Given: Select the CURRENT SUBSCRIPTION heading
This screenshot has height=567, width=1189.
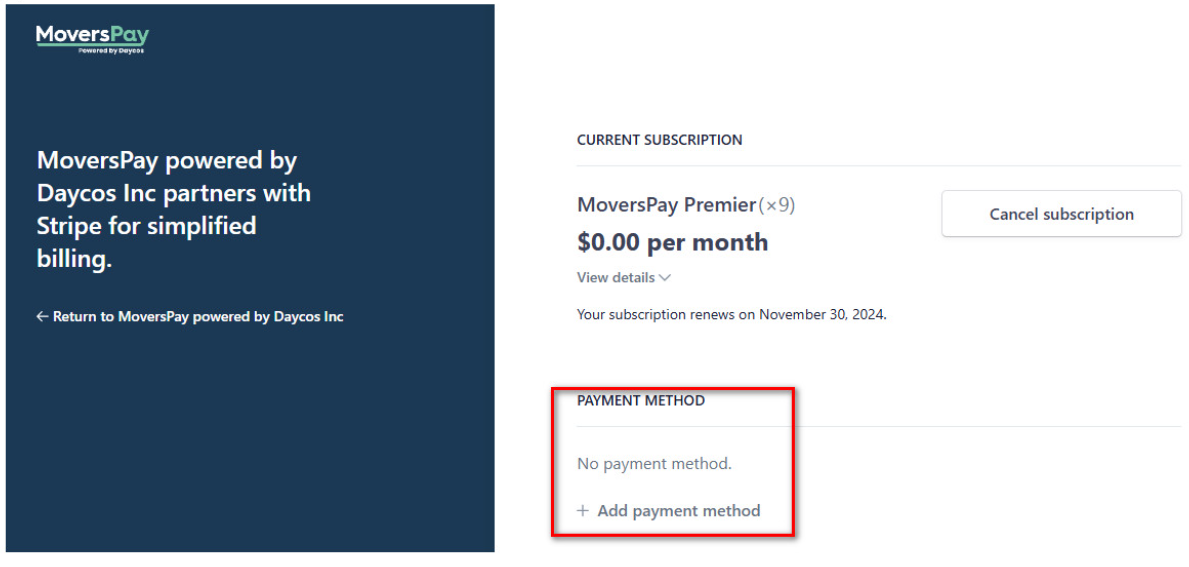Looking at the screenshot, I should pos(659,140).
